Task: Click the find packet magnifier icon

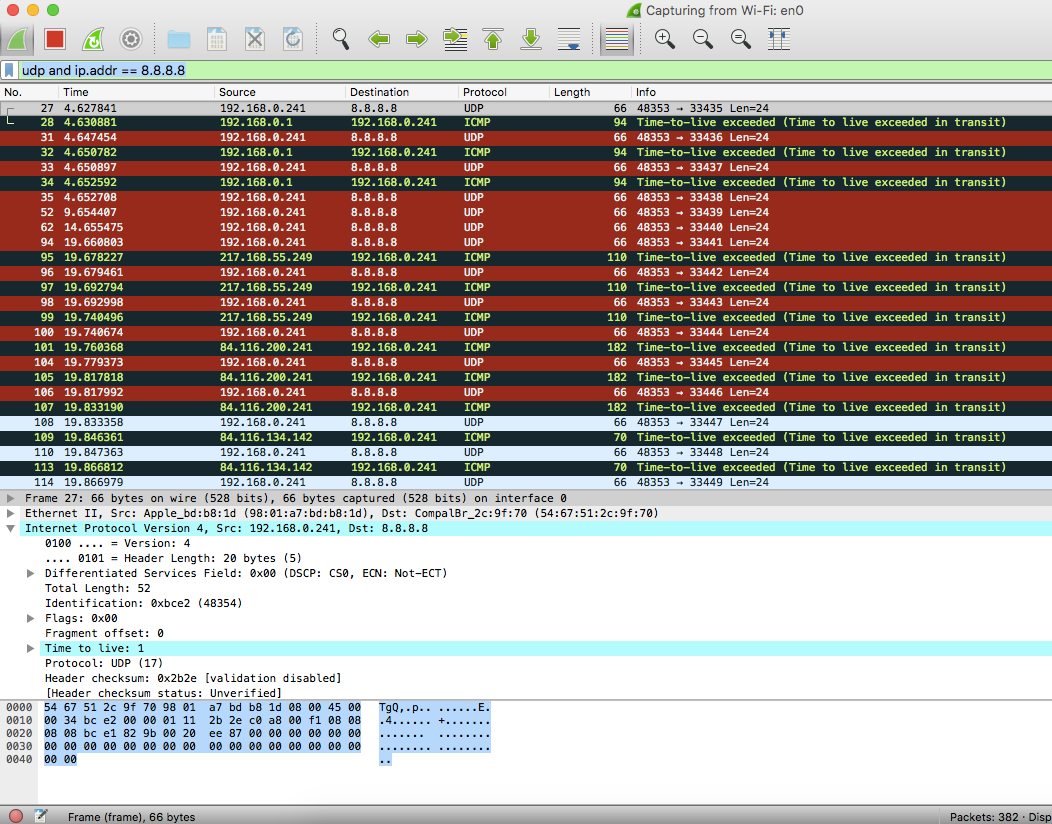Action: (341, 39)
